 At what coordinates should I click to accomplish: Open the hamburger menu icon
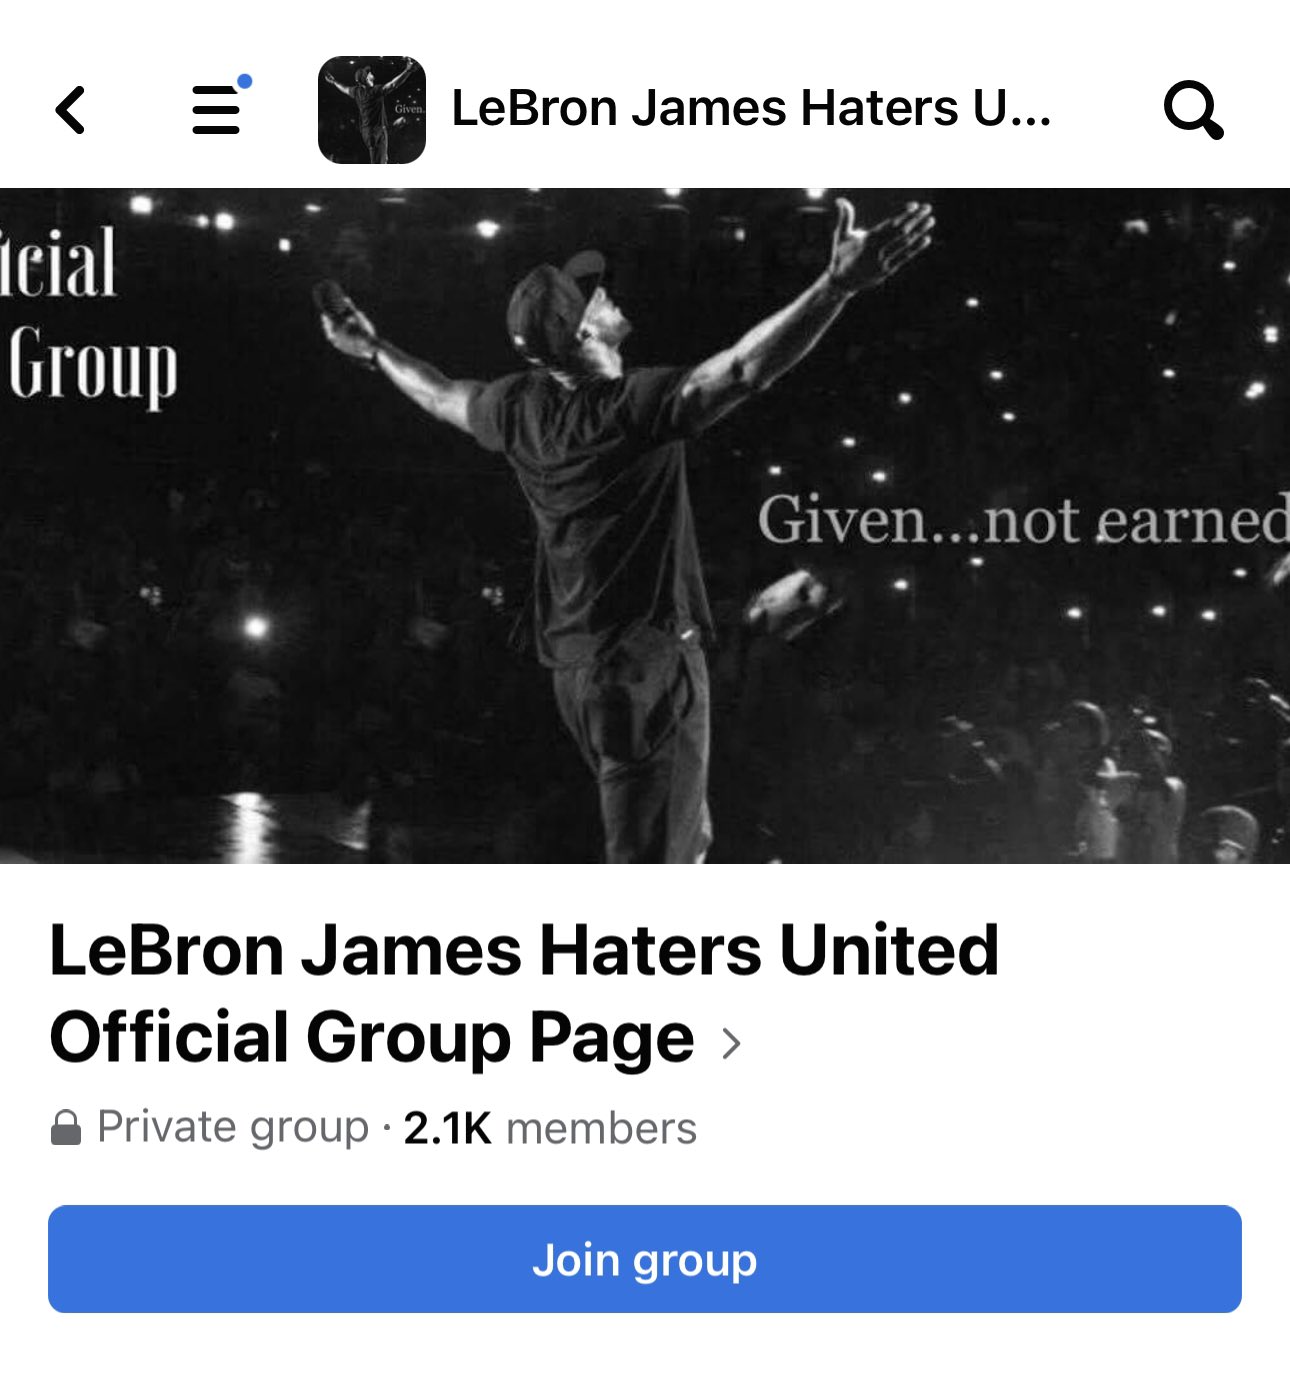tap(215, 109)
